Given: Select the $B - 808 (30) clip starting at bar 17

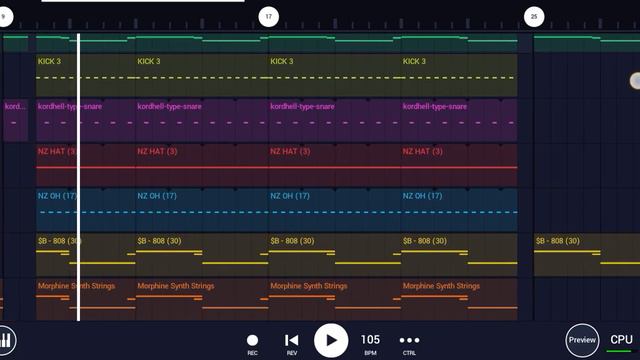Looking at the screenshot, I should [335, 255].
